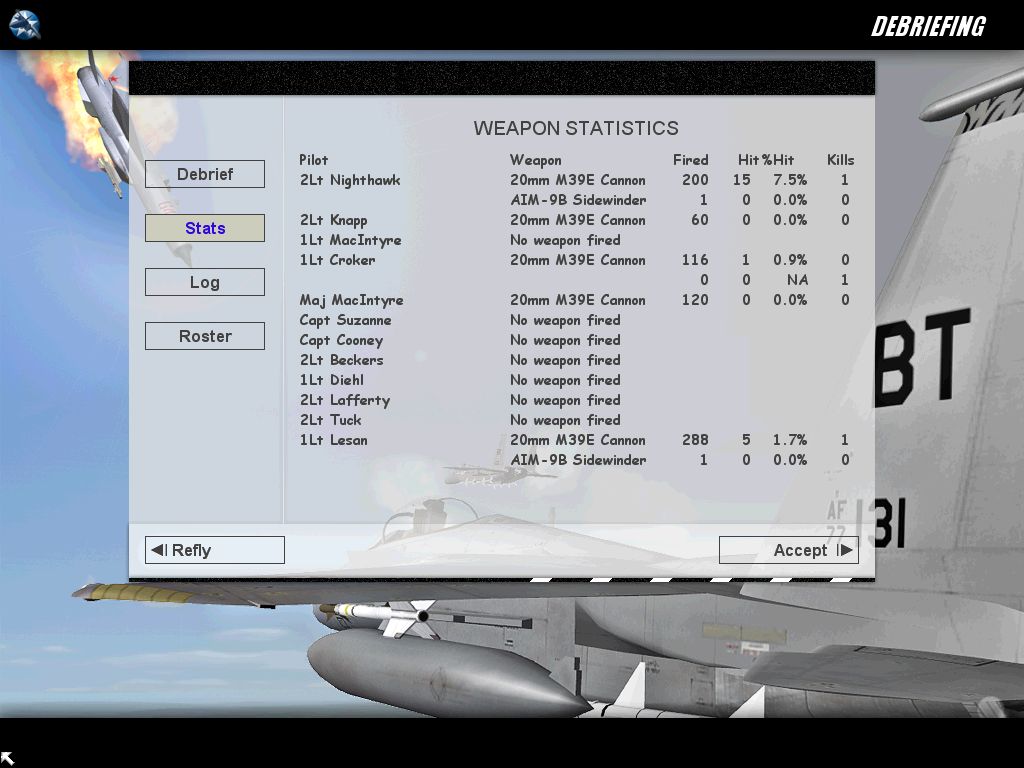Click the Fired column header
Viewport: 1024px width, 768px height.
click(x=690, y=160)
